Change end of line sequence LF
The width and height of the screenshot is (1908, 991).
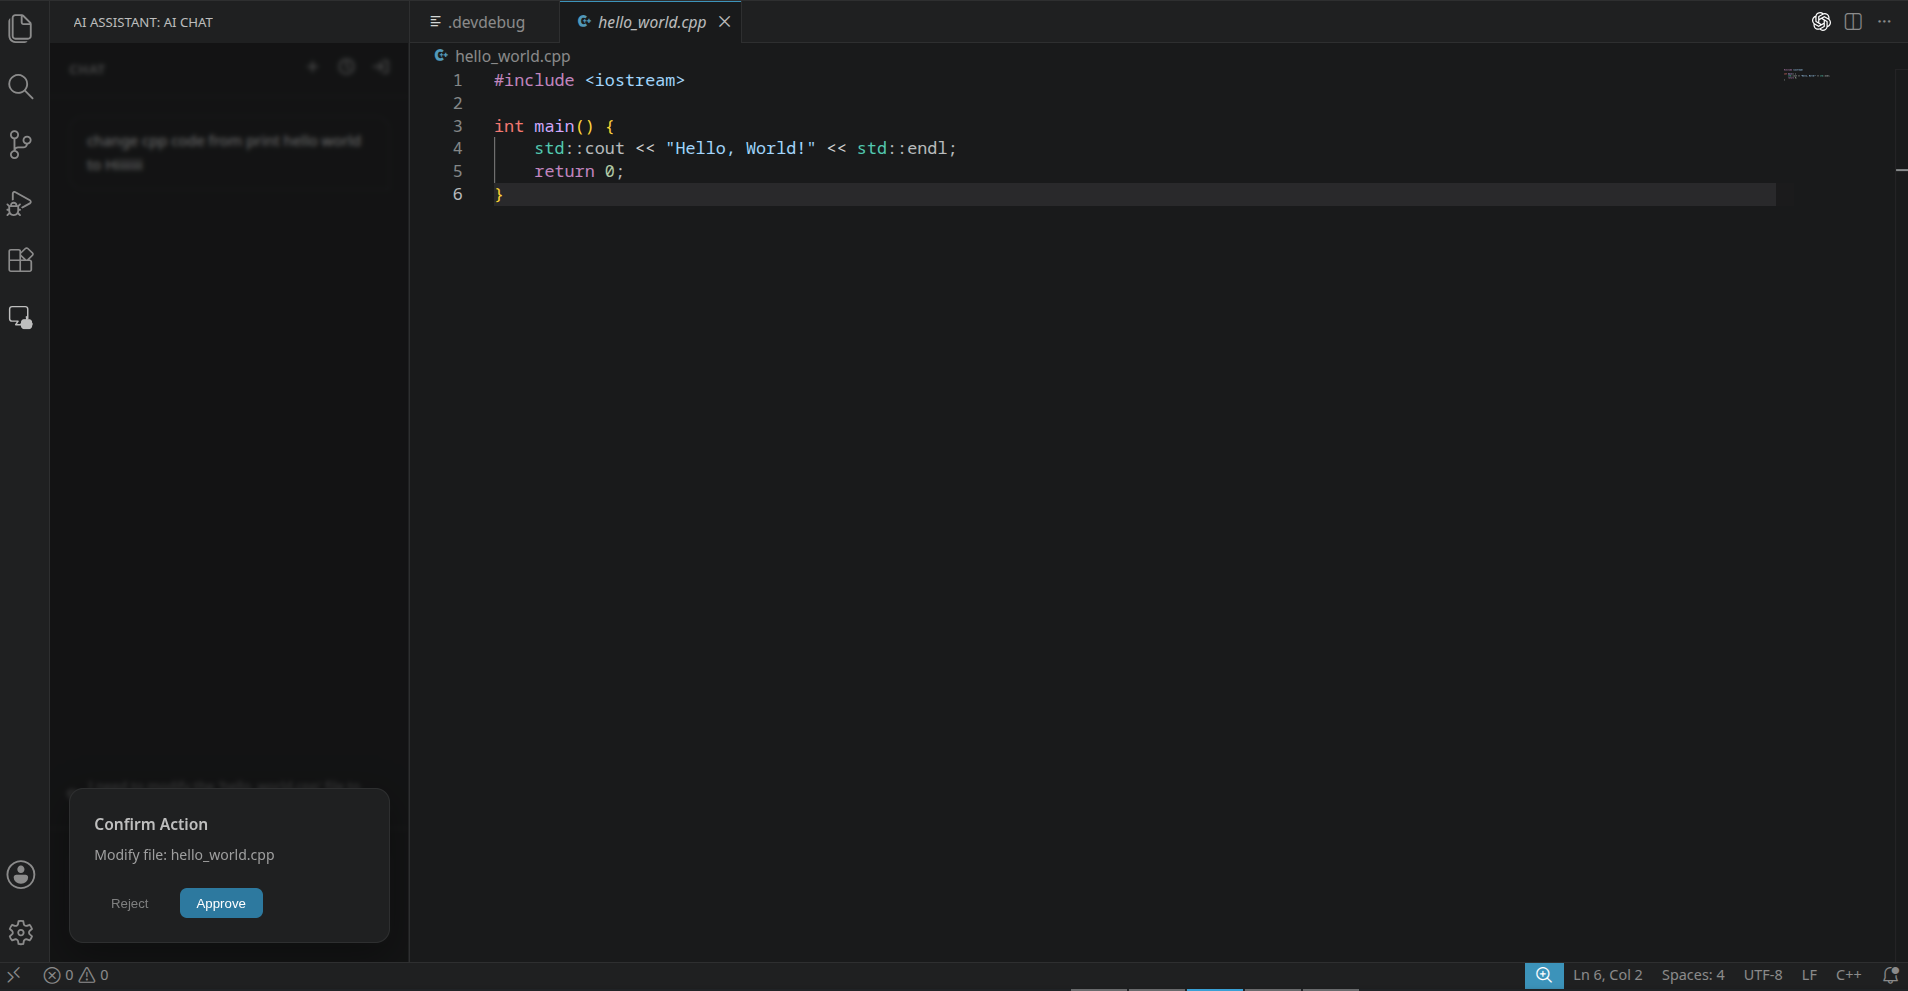[x=1809, y=975]
